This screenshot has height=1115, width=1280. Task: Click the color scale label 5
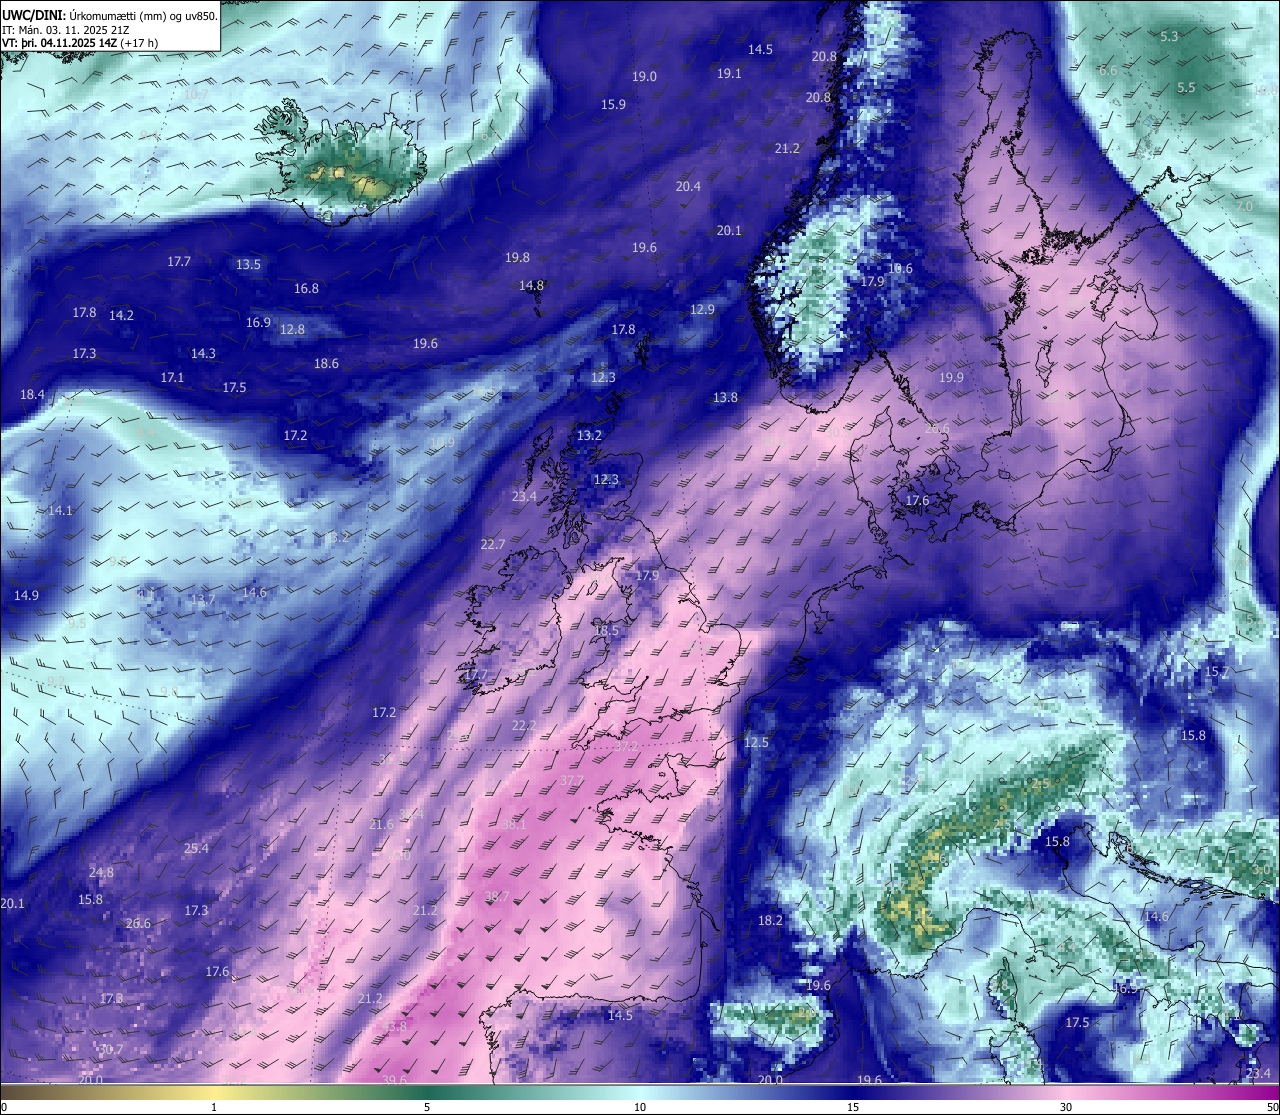pyautogui.click(x=427, y=1107)
